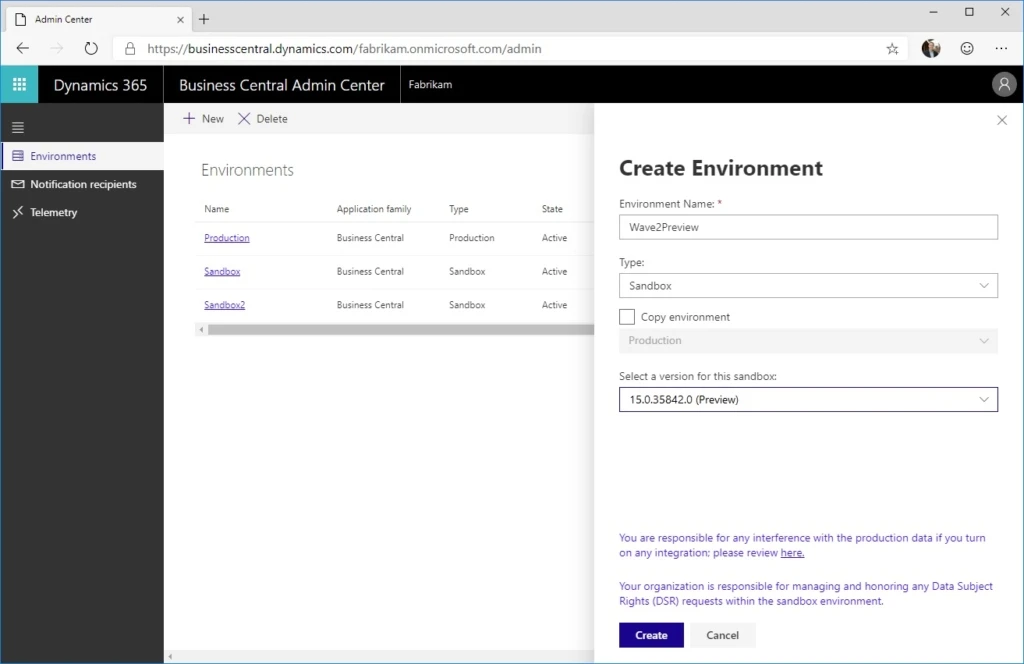1024x664 pixels.
Task: Refresh the admin center page
Action: (x=90, y=47)
